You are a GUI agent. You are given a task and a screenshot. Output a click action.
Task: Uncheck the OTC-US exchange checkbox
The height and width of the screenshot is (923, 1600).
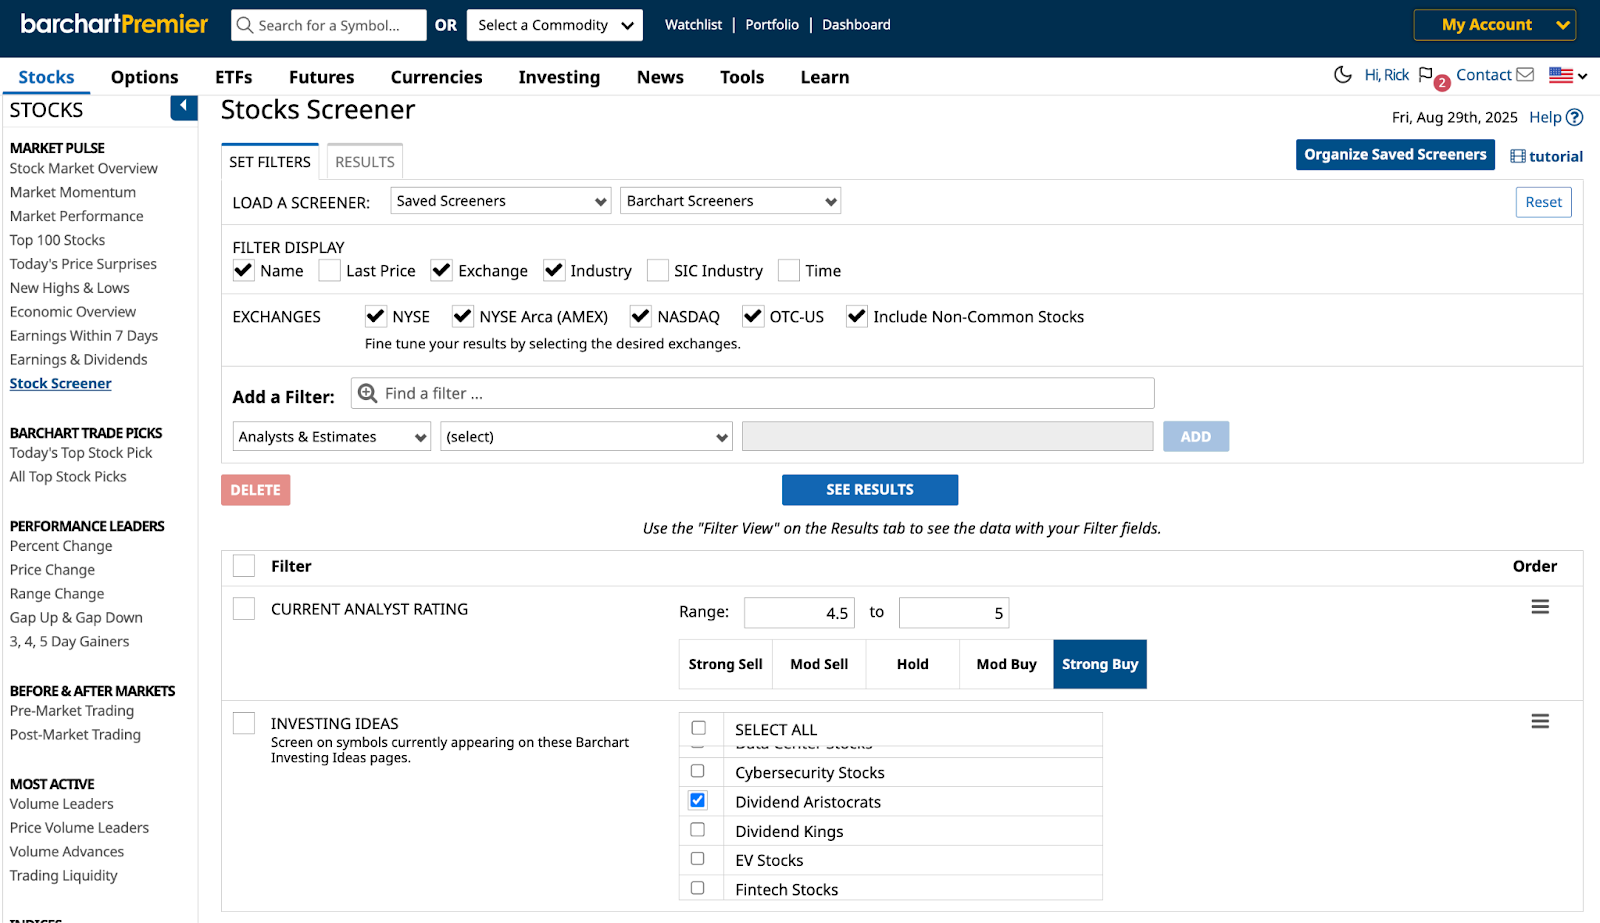753,316
